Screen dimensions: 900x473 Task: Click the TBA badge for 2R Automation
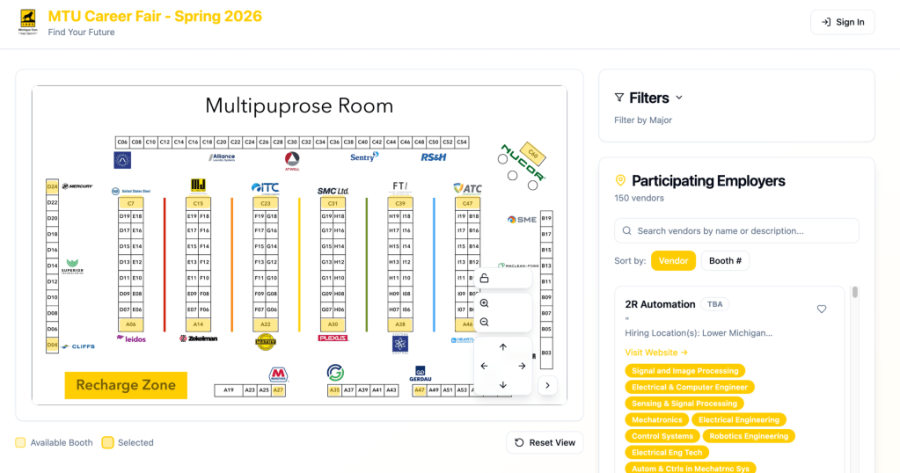click(715, 304)
